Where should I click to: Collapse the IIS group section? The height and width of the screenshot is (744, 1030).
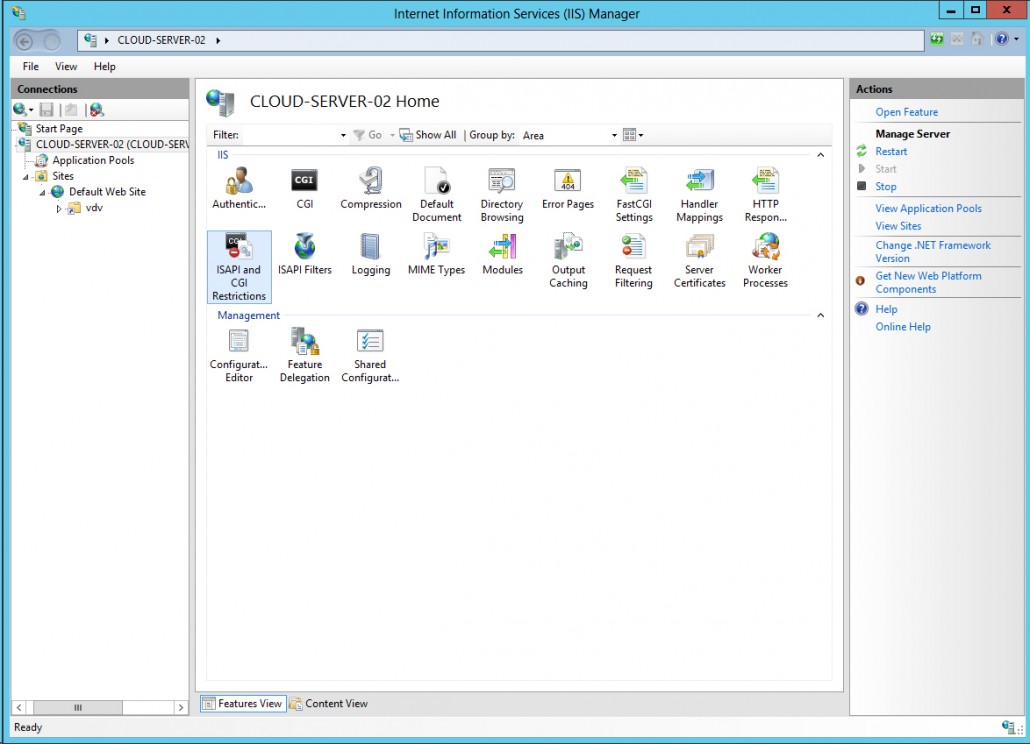(820, 155)
